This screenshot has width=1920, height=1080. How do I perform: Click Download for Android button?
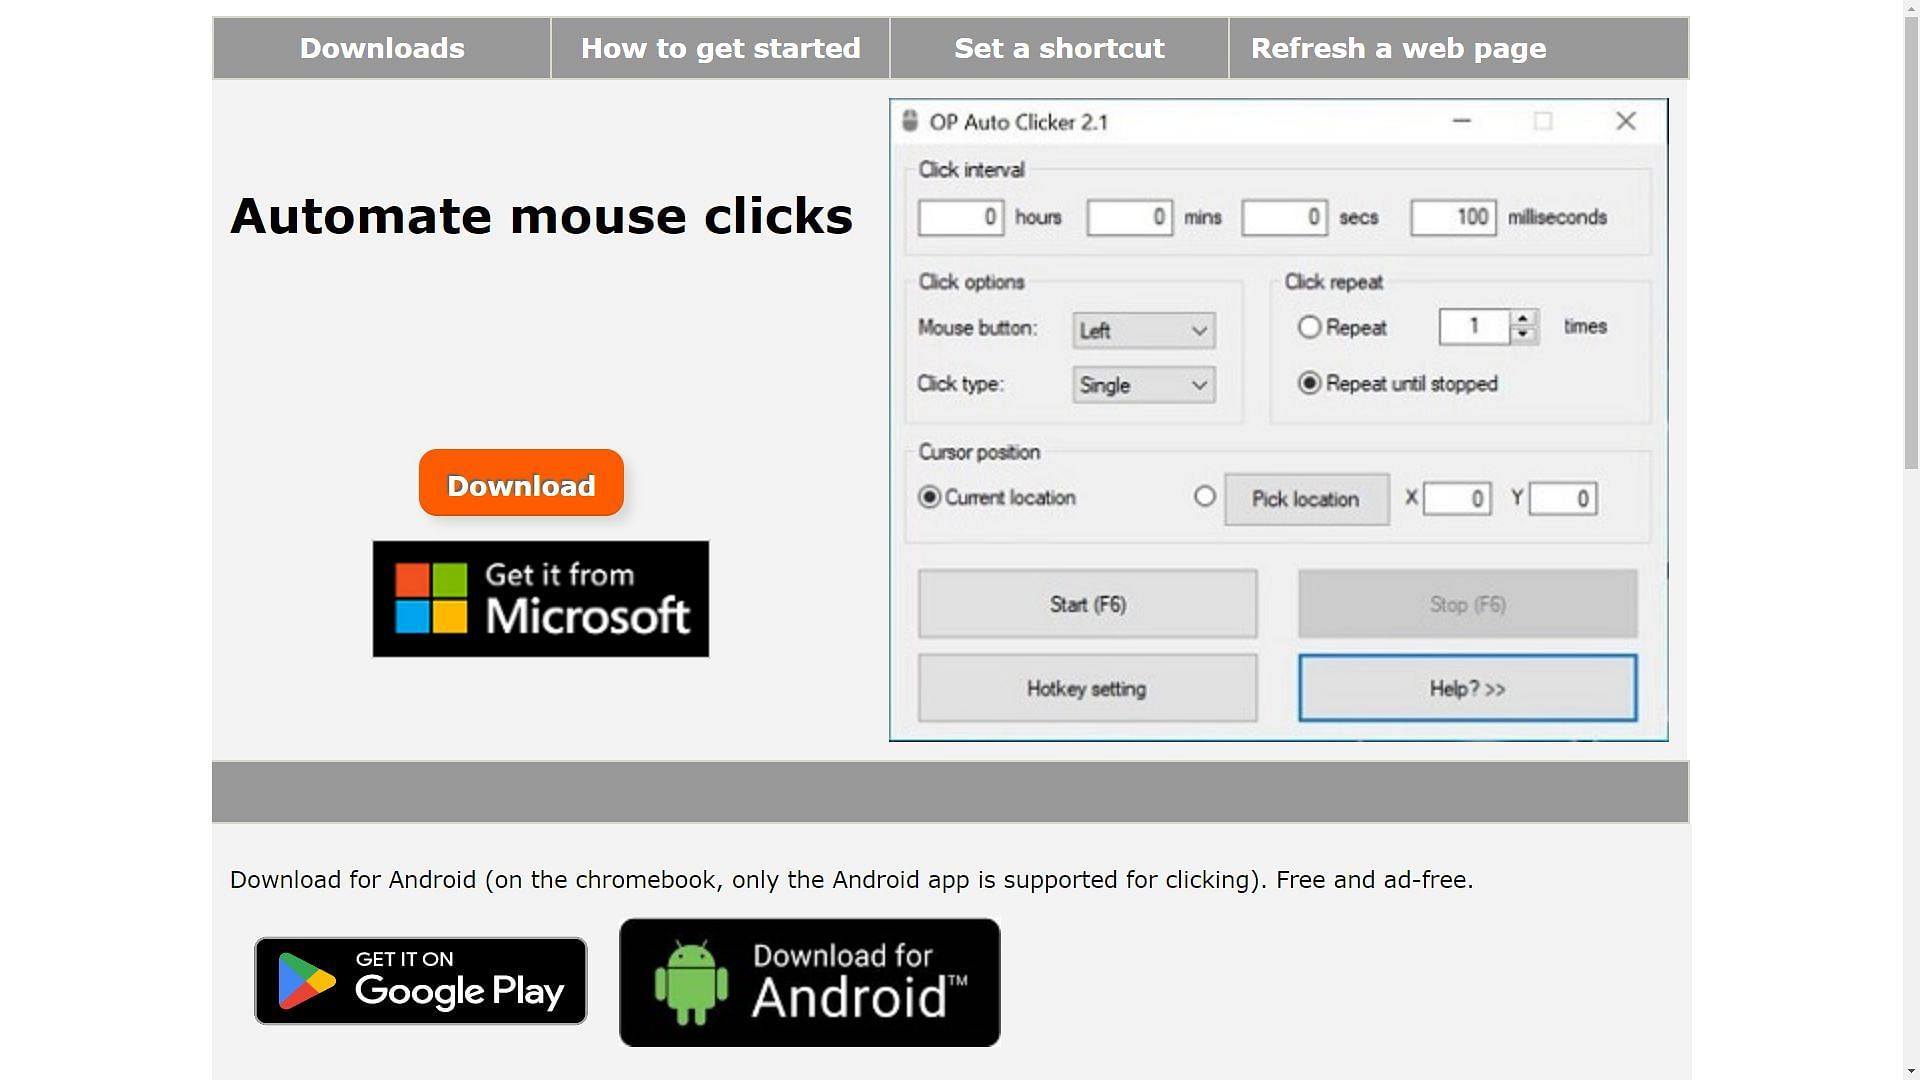pos(810,982)
